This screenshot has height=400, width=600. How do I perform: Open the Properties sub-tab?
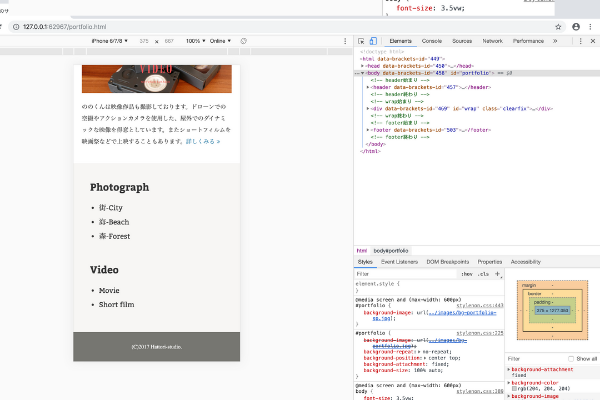click(489, 262)
